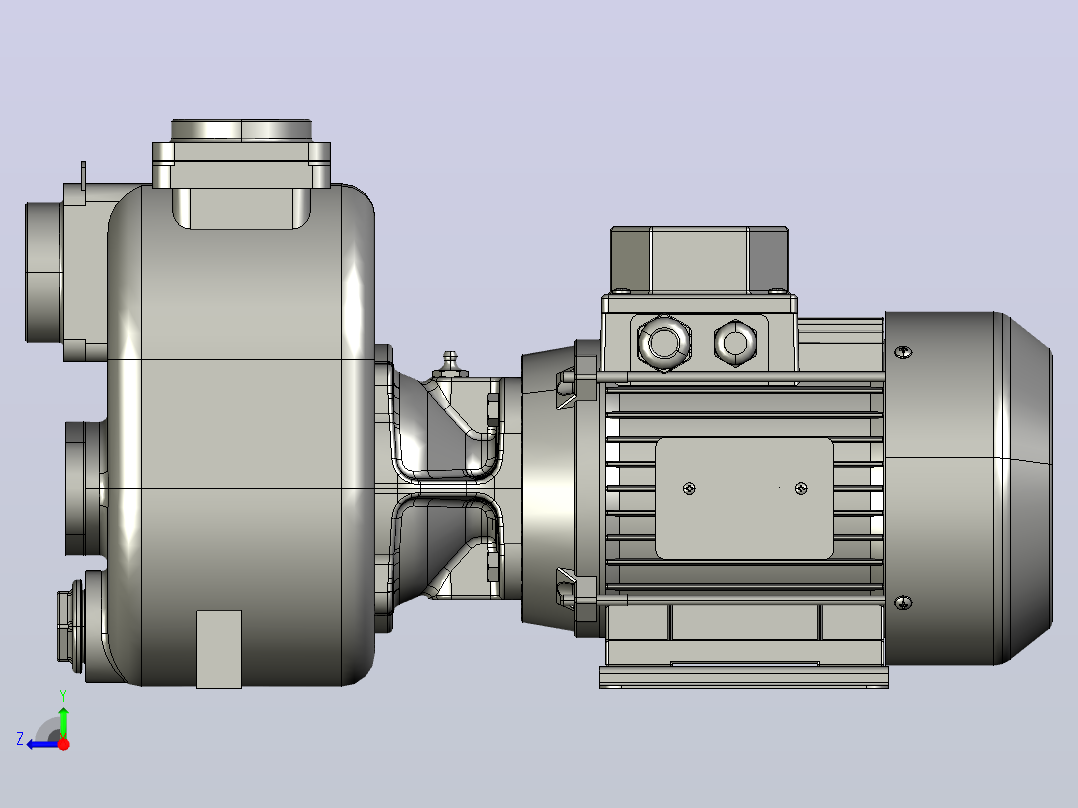Click the blue Z axis arrow of the triad
Screen dimensions: 1078x808
coord(43,744)
